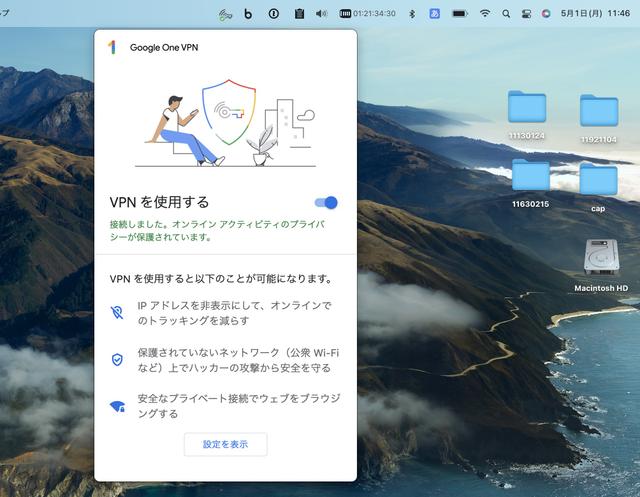
Task: Open Google One VPN key menu bar icon
Action: [225, 14]
